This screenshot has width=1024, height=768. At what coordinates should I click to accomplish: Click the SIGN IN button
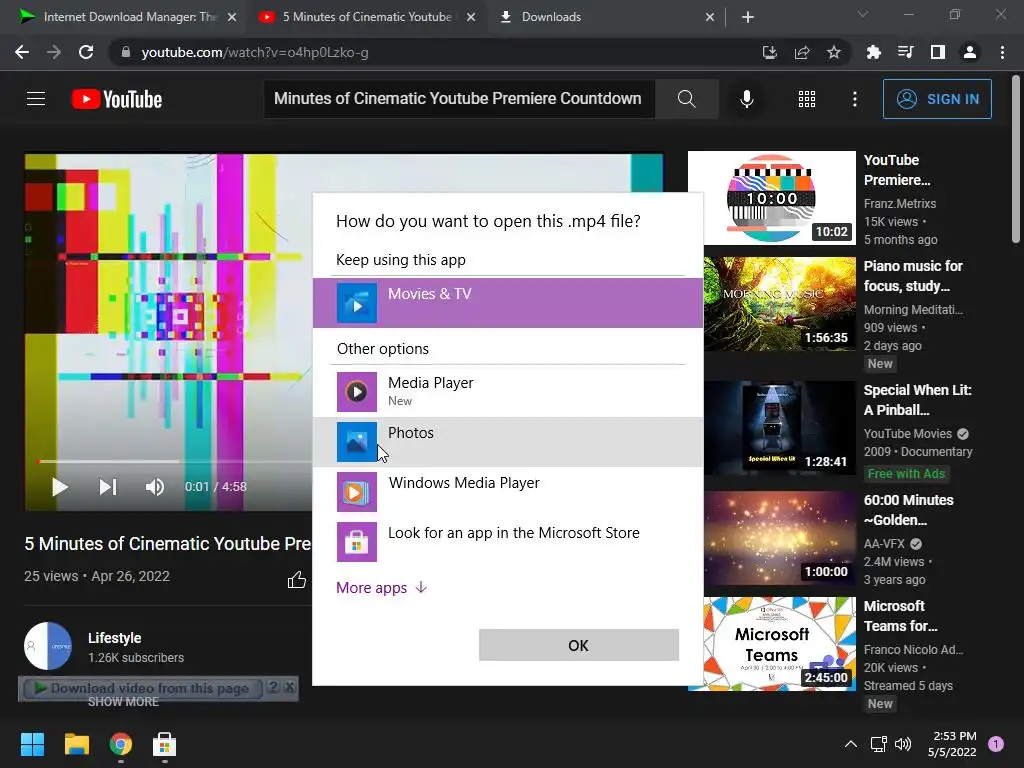coord(937,99)
